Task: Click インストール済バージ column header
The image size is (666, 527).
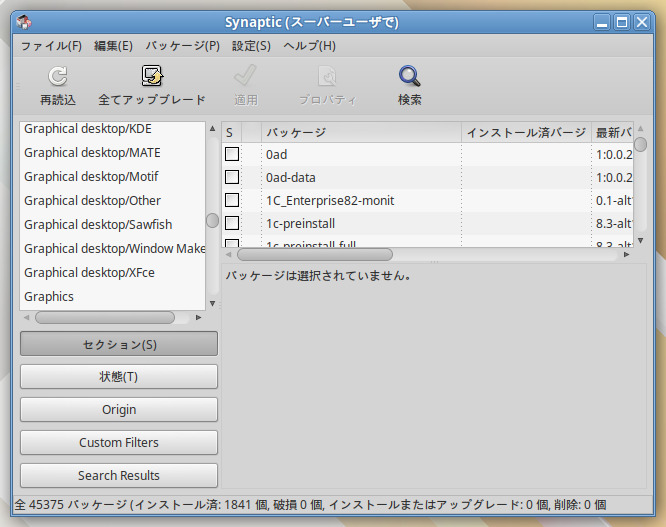Action: 526,132
